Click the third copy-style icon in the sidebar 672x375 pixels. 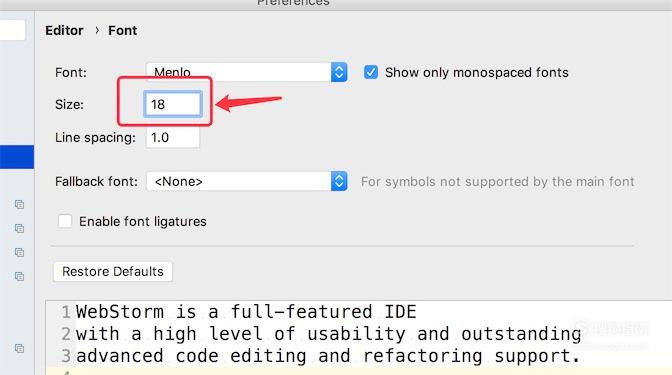(19, 252)
